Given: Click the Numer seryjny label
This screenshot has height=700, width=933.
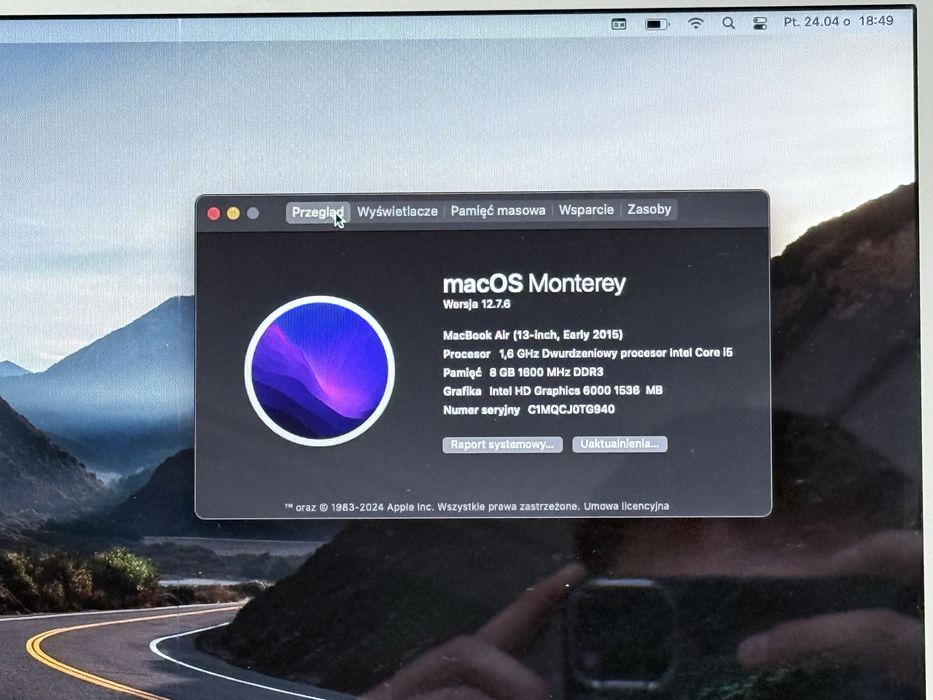Looking at the screenshot, I should 481,410.
